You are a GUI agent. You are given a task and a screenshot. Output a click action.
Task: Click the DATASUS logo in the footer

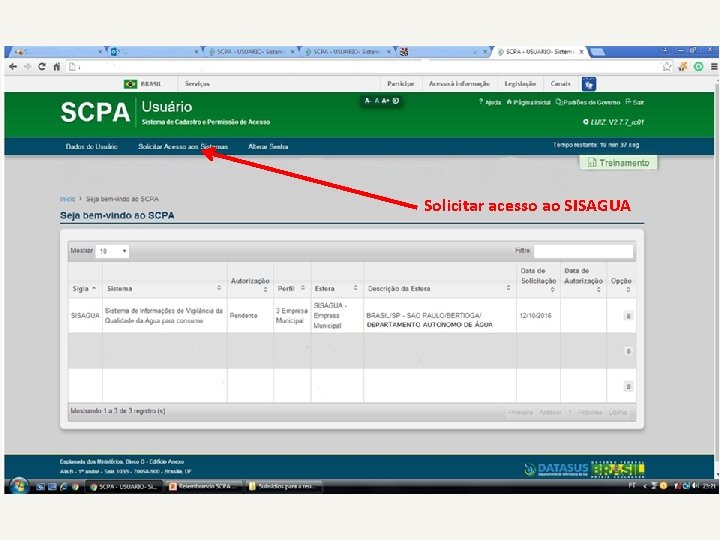coord(556,469)
